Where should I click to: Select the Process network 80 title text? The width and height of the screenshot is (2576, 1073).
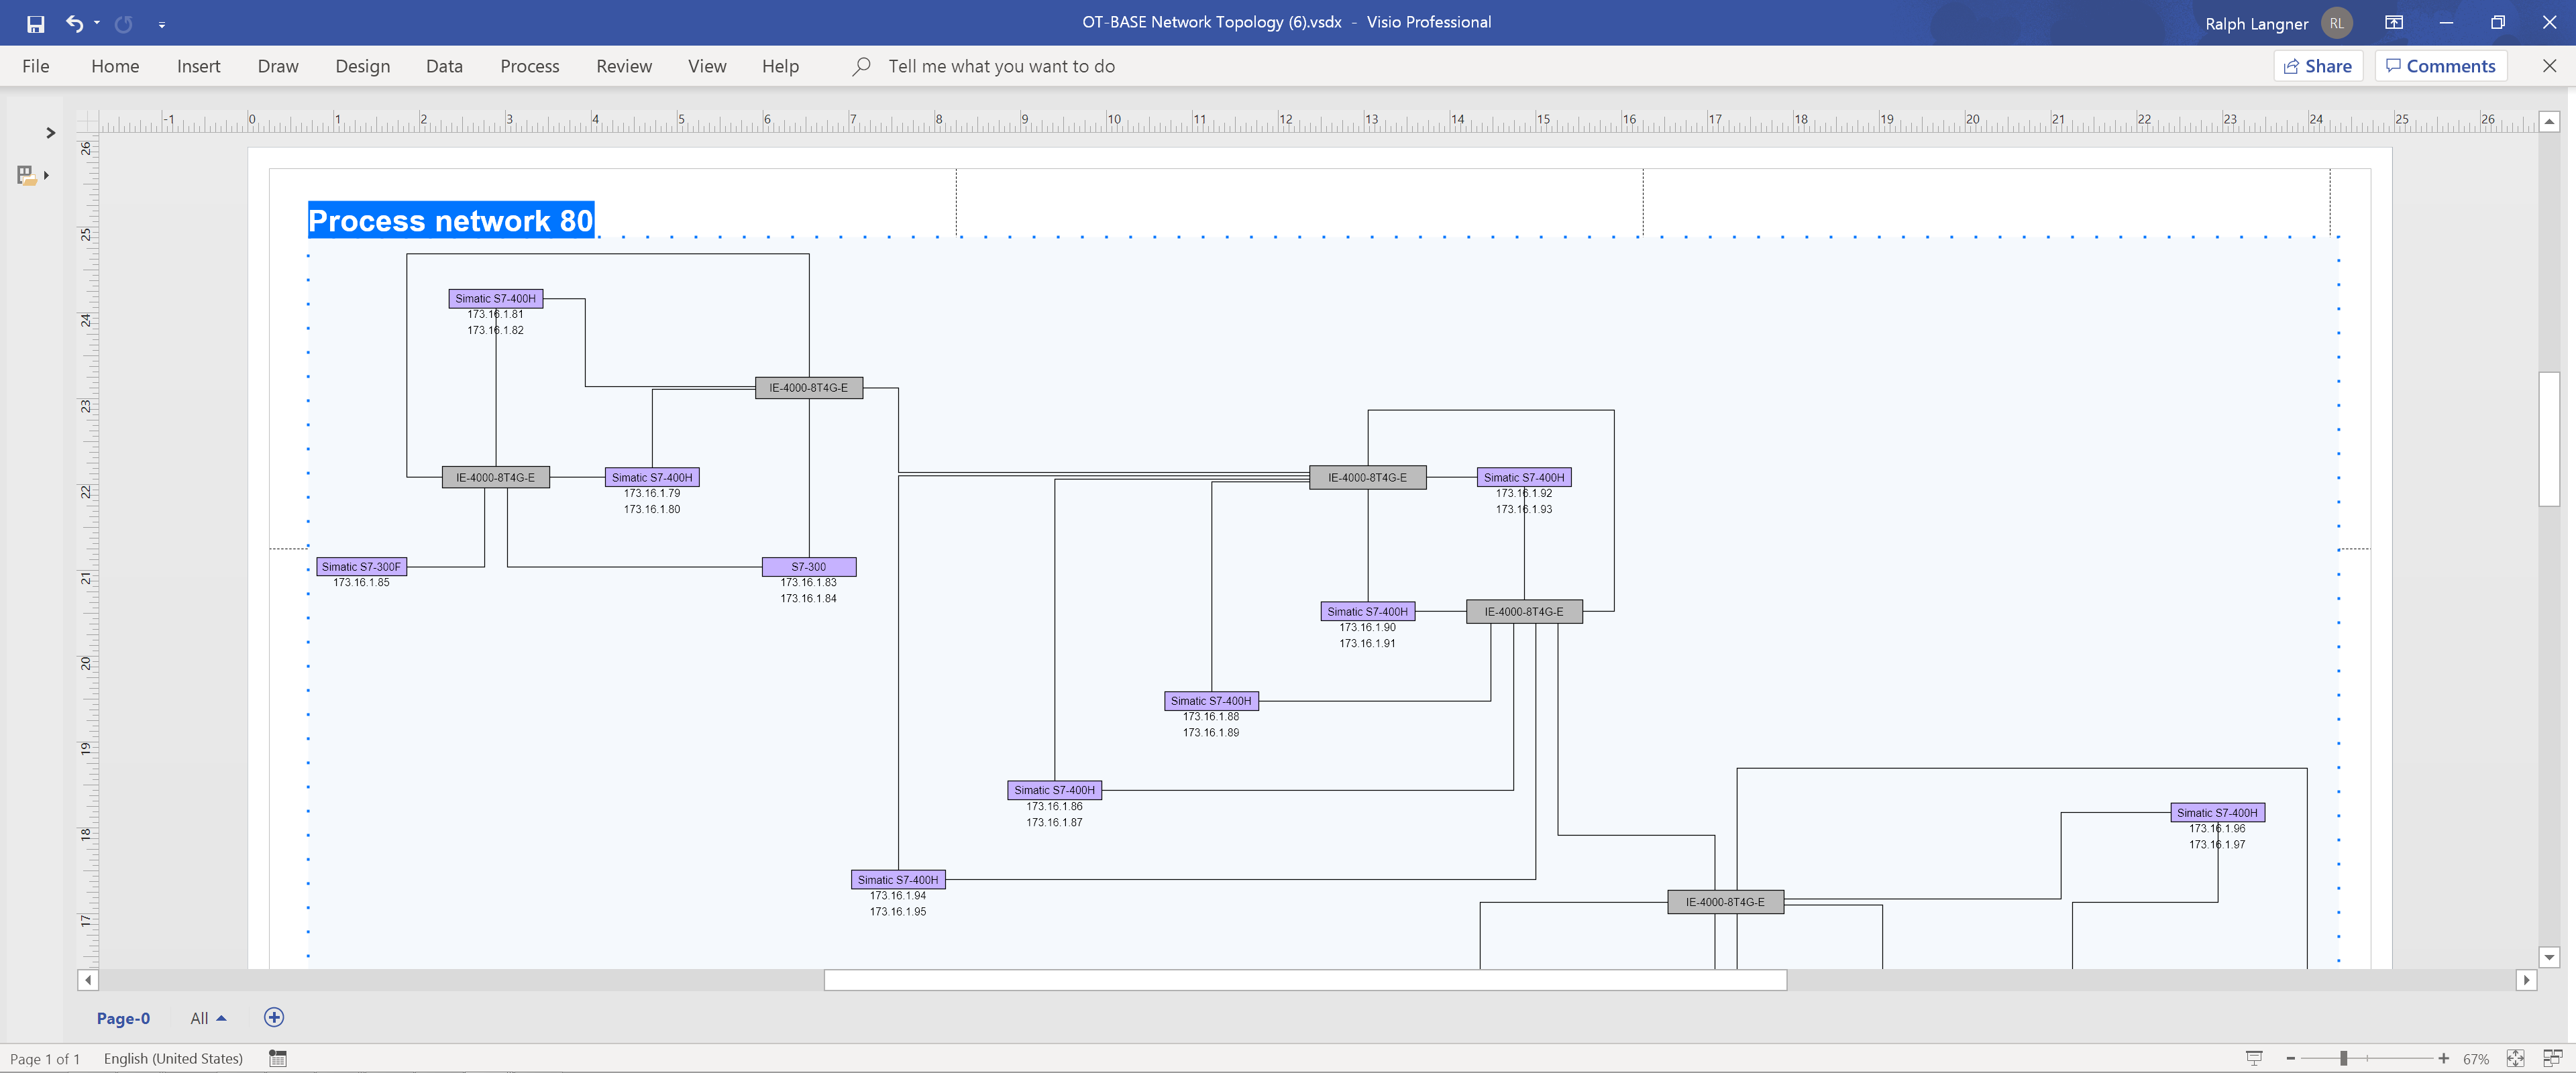pyautogui.click(x=451, y=220)
